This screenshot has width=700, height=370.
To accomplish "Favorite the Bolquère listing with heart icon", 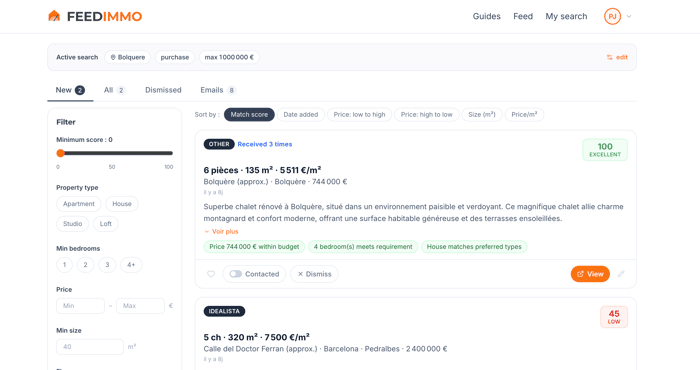I will point(211,274).
